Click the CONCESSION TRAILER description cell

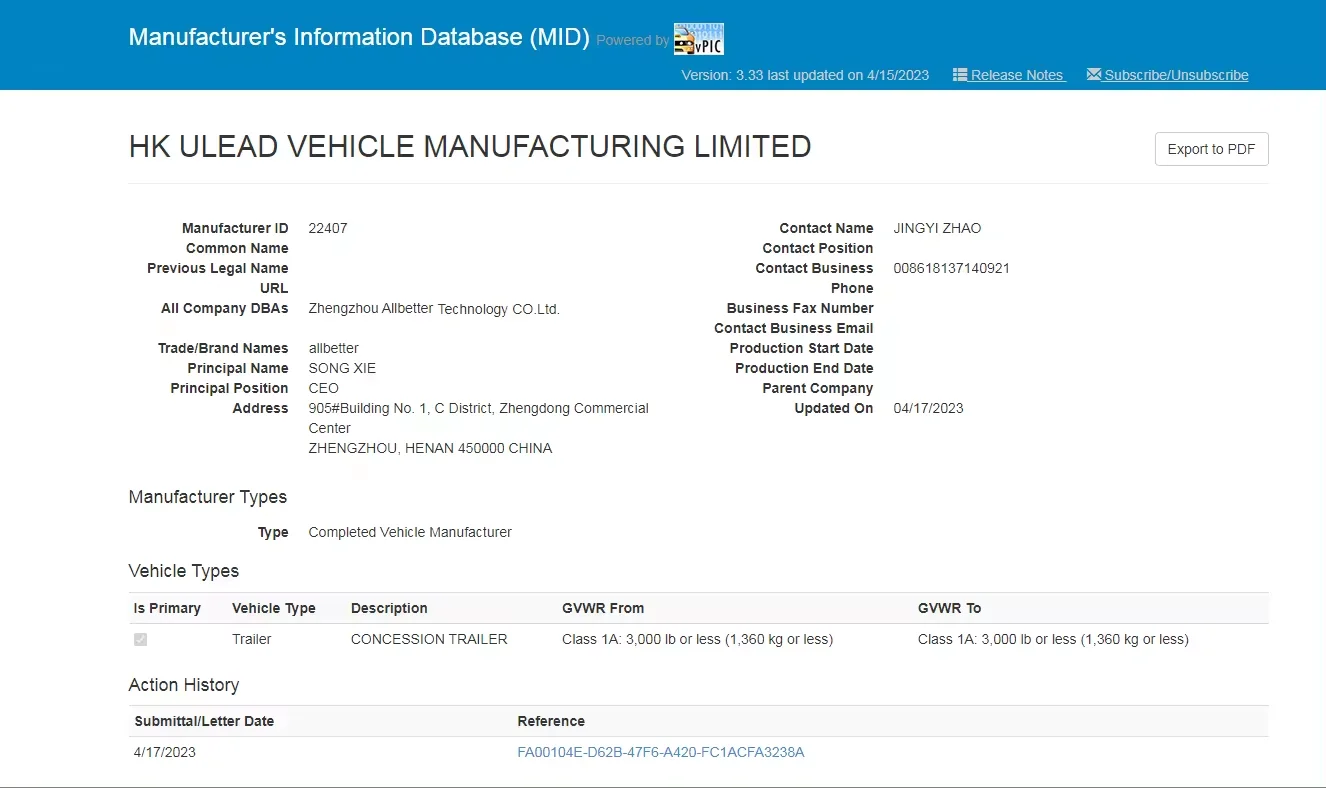tap(429, 639)
